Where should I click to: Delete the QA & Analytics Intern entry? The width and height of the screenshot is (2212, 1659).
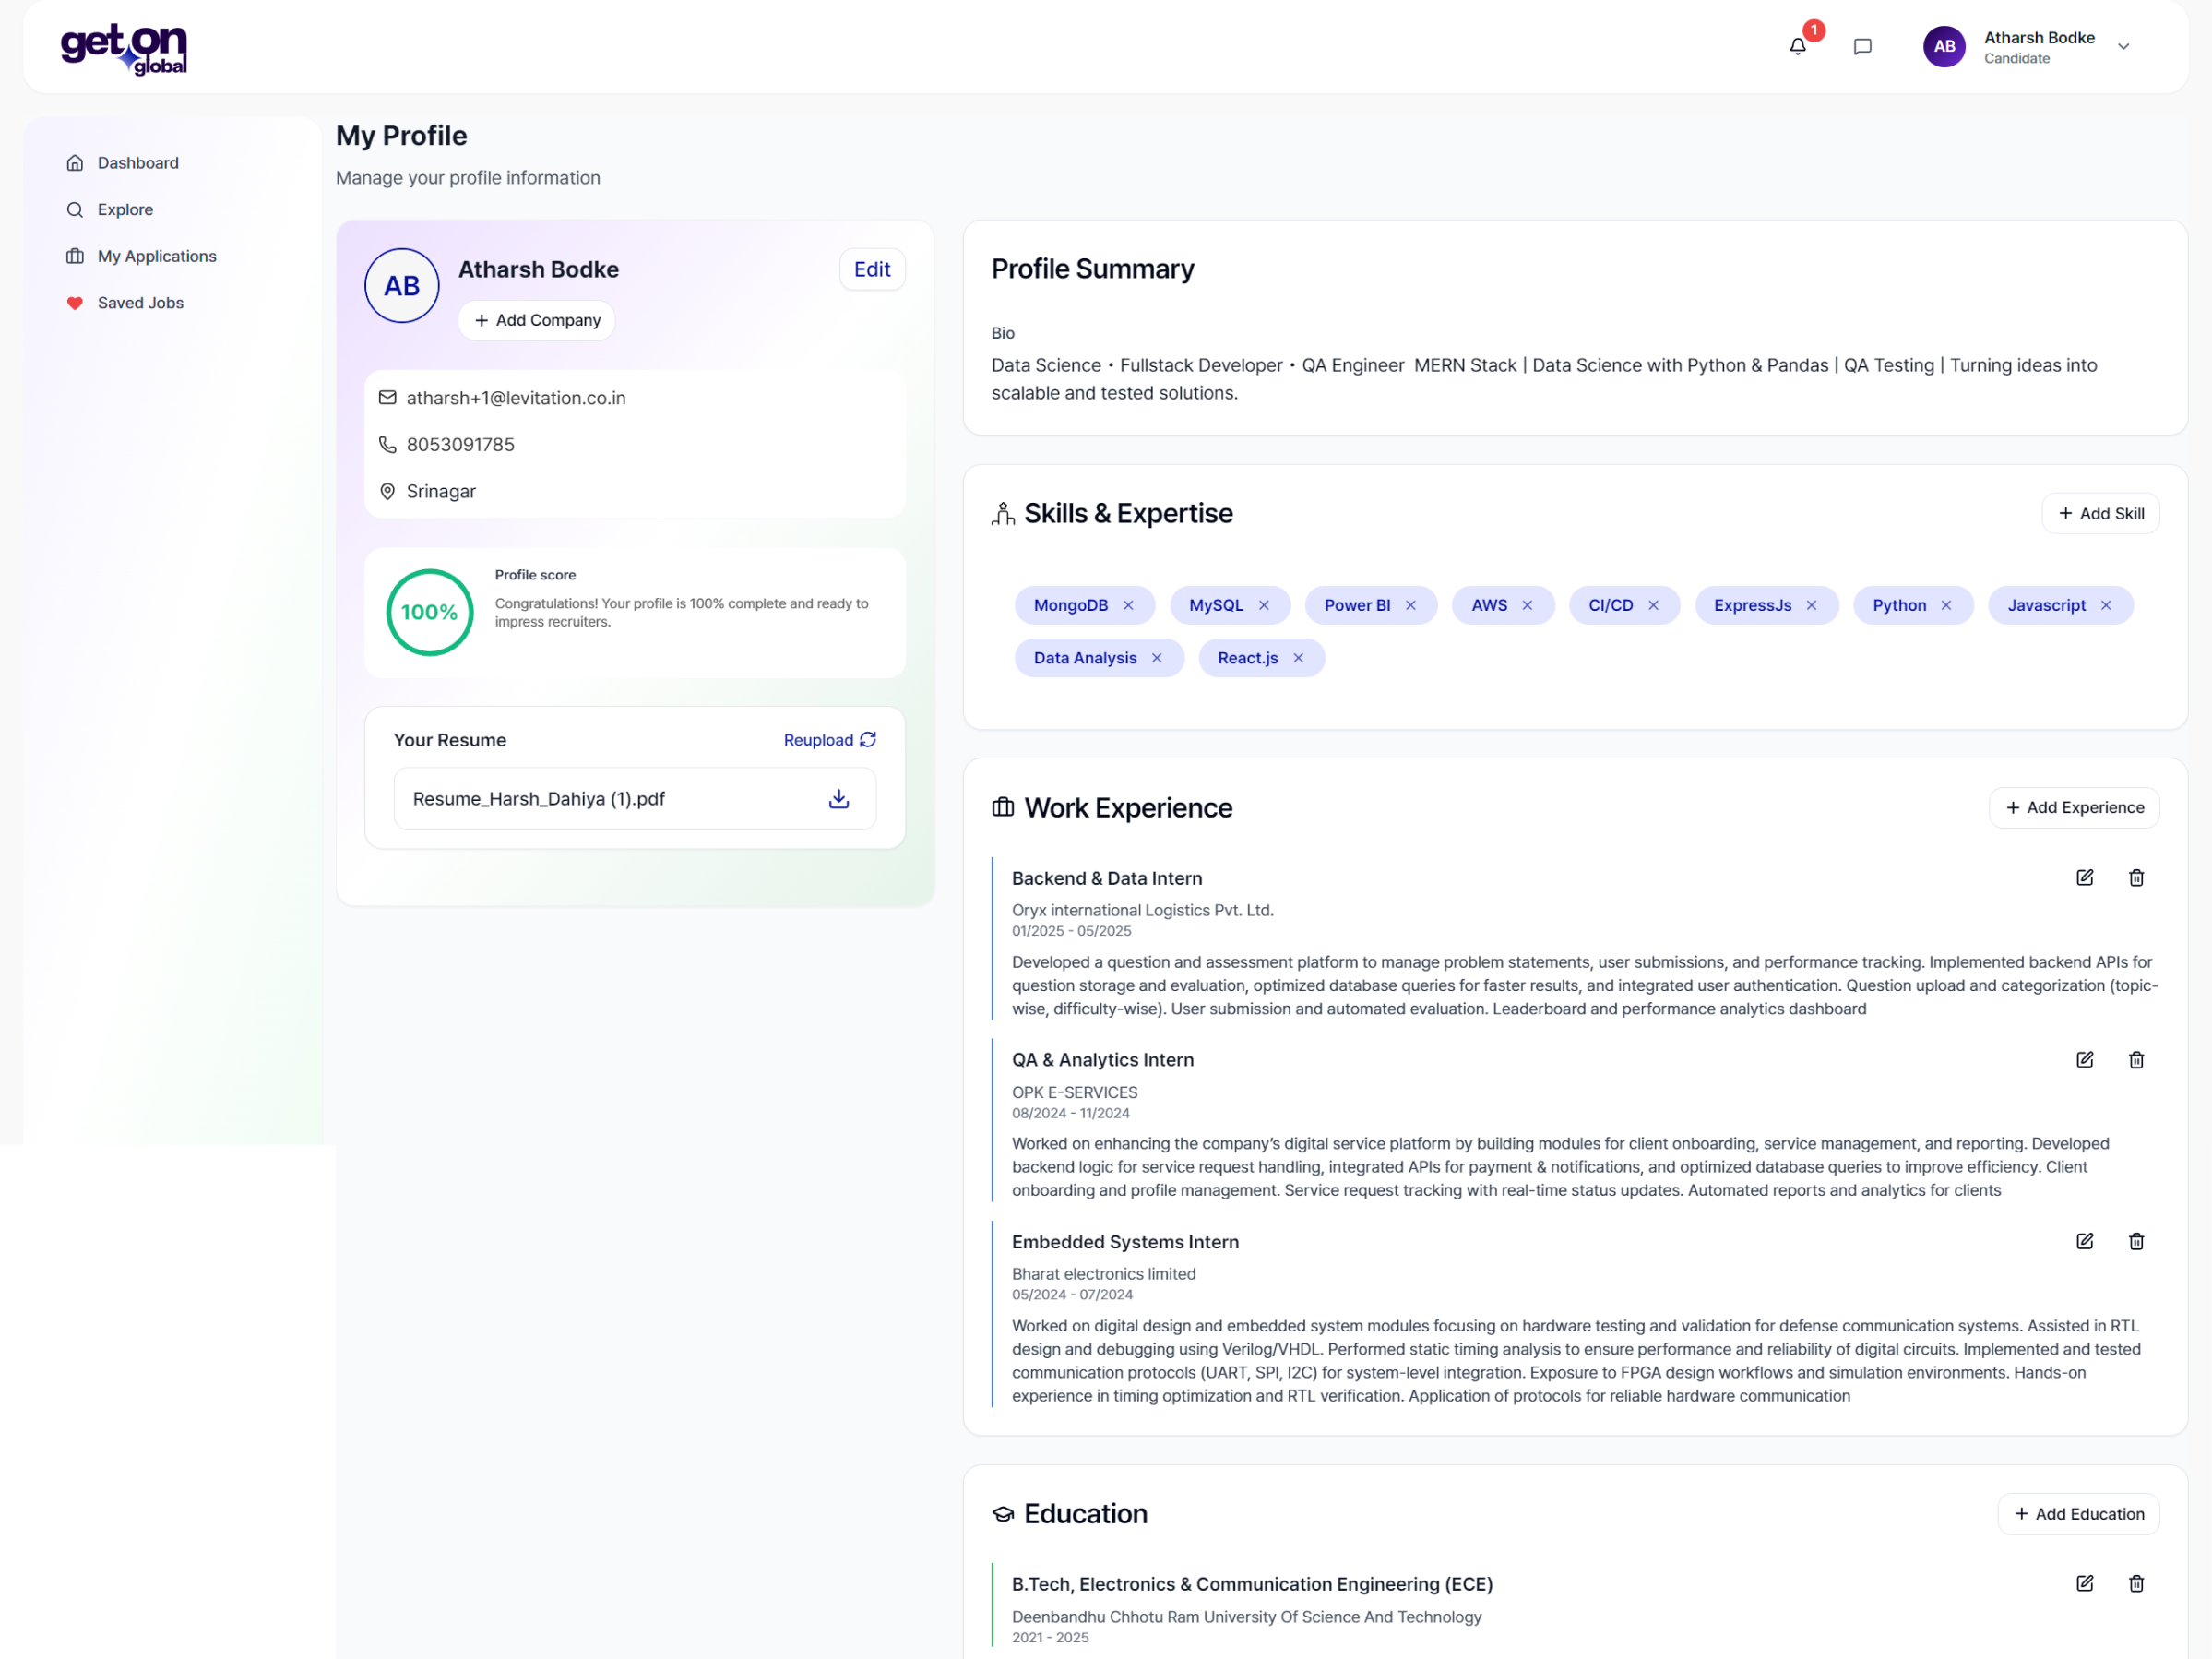pyautogui.click(x=2136, y=1059)
